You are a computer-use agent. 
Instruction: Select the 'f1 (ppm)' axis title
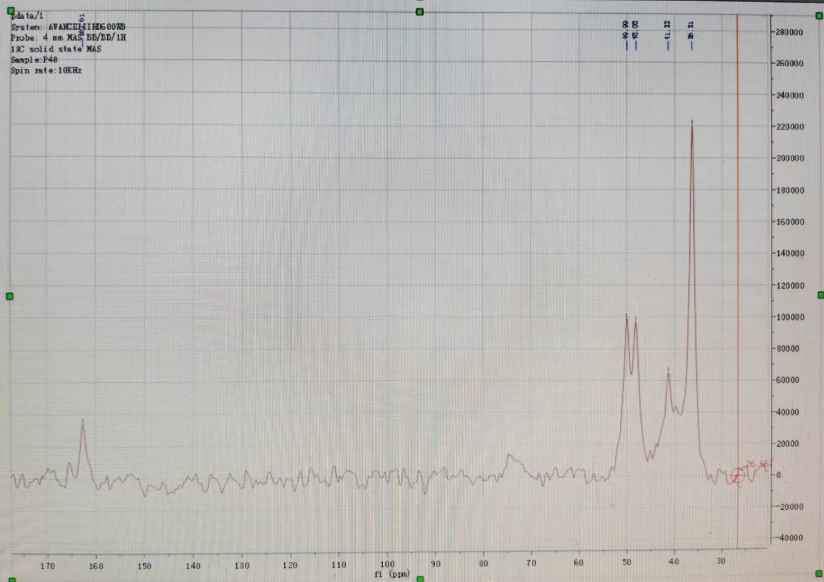point(392,574)
